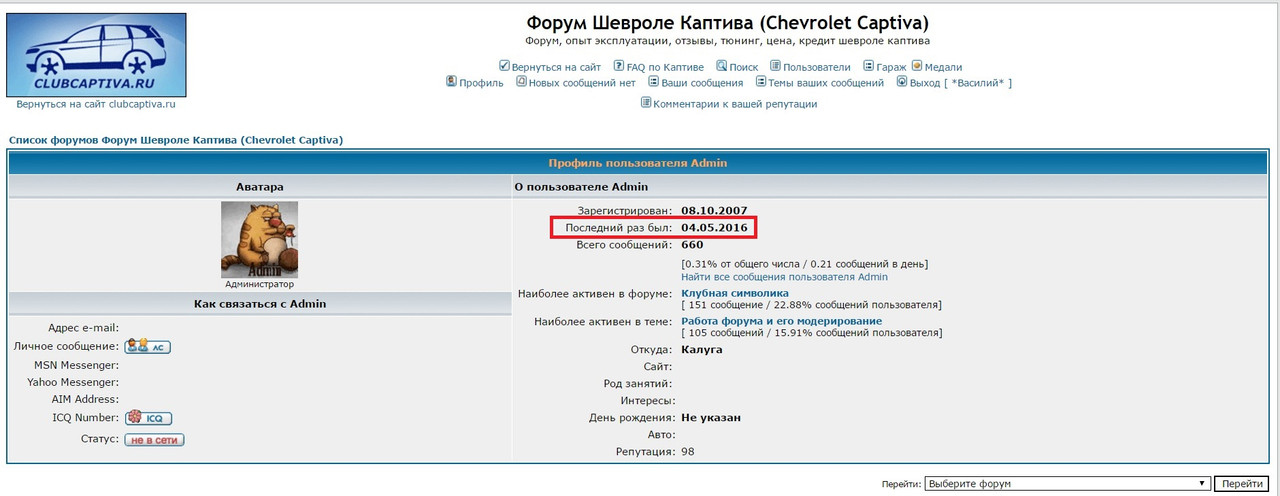
Task: Open the 'Профиль' link
Action: pyautogui.click(x=481, y=83)
